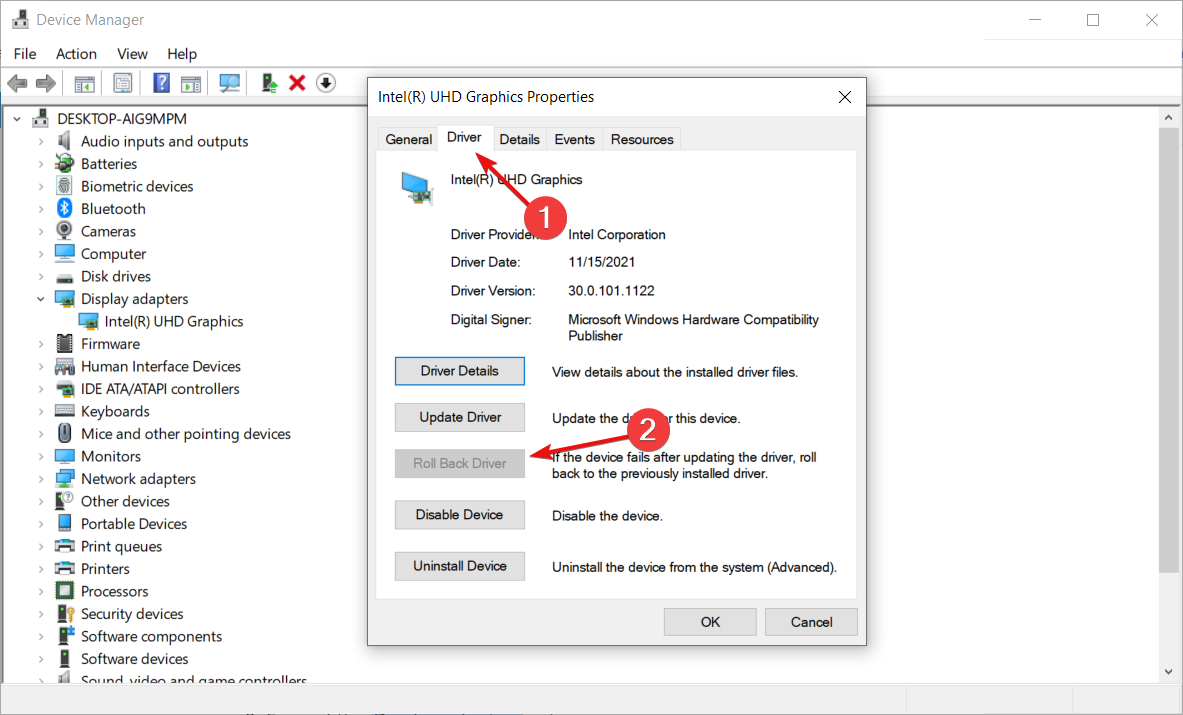The height and width of the screenshot is (715, 1183).
Task: Click the Security devices key icon
Action: pyautogui.click(x=66, y=614)
